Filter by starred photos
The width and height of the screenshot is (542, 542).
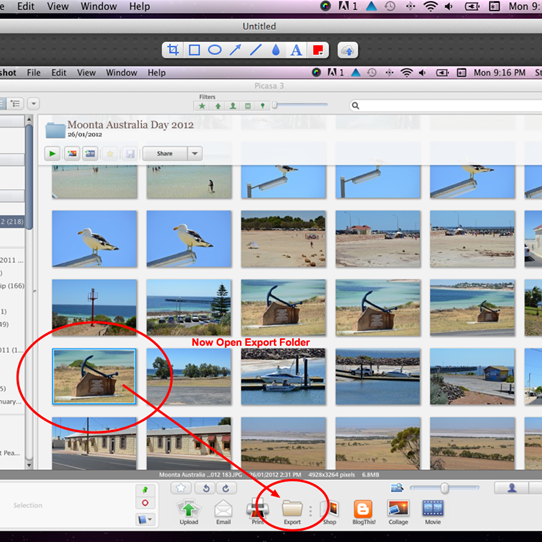202,106
